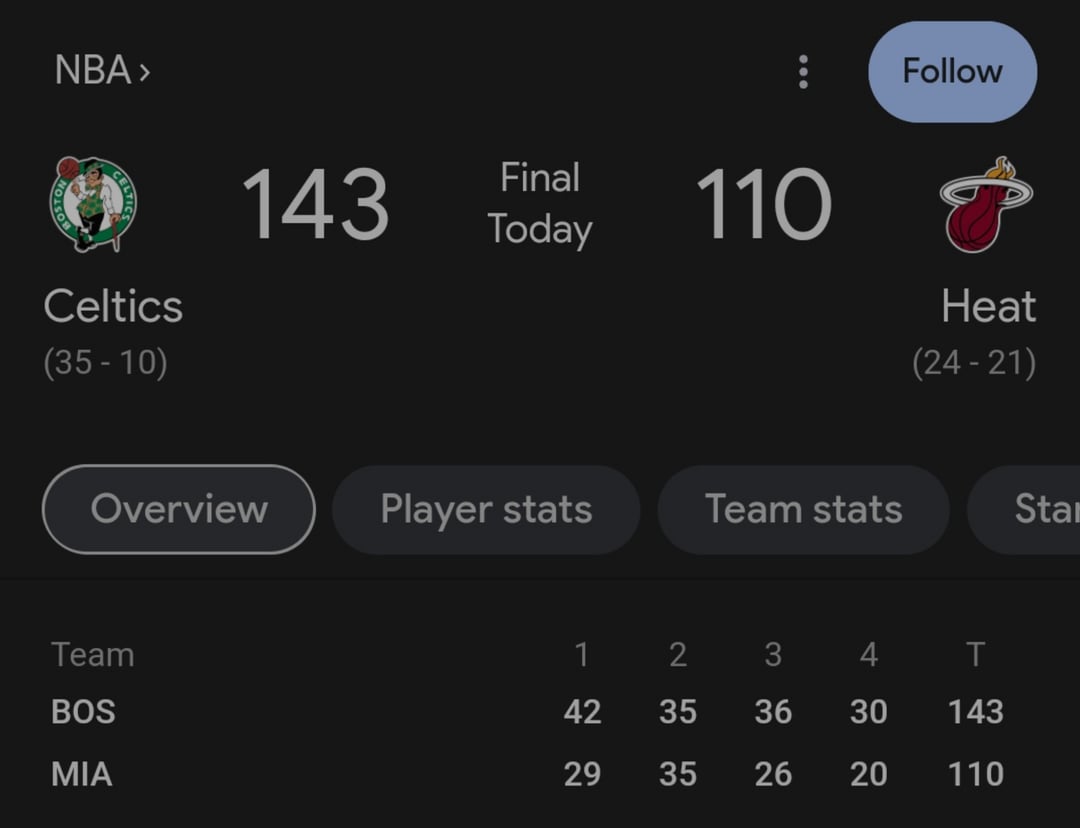Click the Heat team name
This screenshot has height=828, width=1080.
[988, 306]
